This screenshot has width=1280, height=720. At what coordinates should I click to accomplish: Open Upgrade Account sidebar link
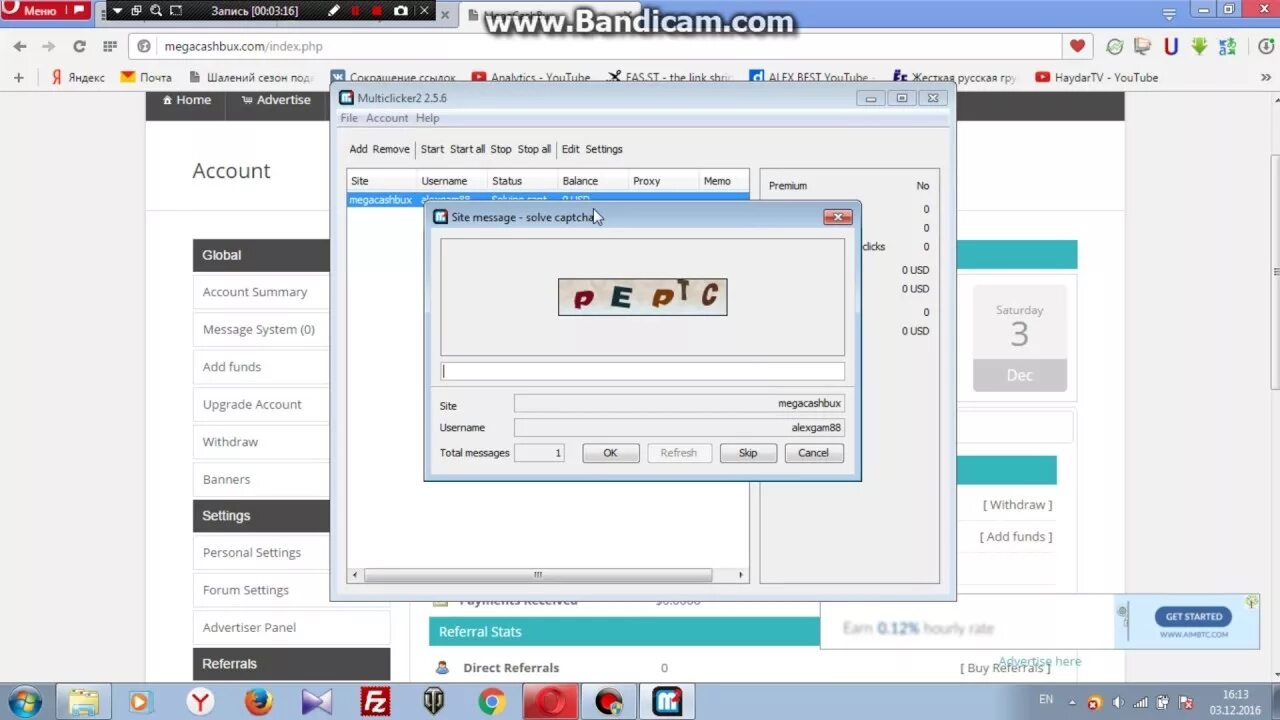[x=252, y=404]
